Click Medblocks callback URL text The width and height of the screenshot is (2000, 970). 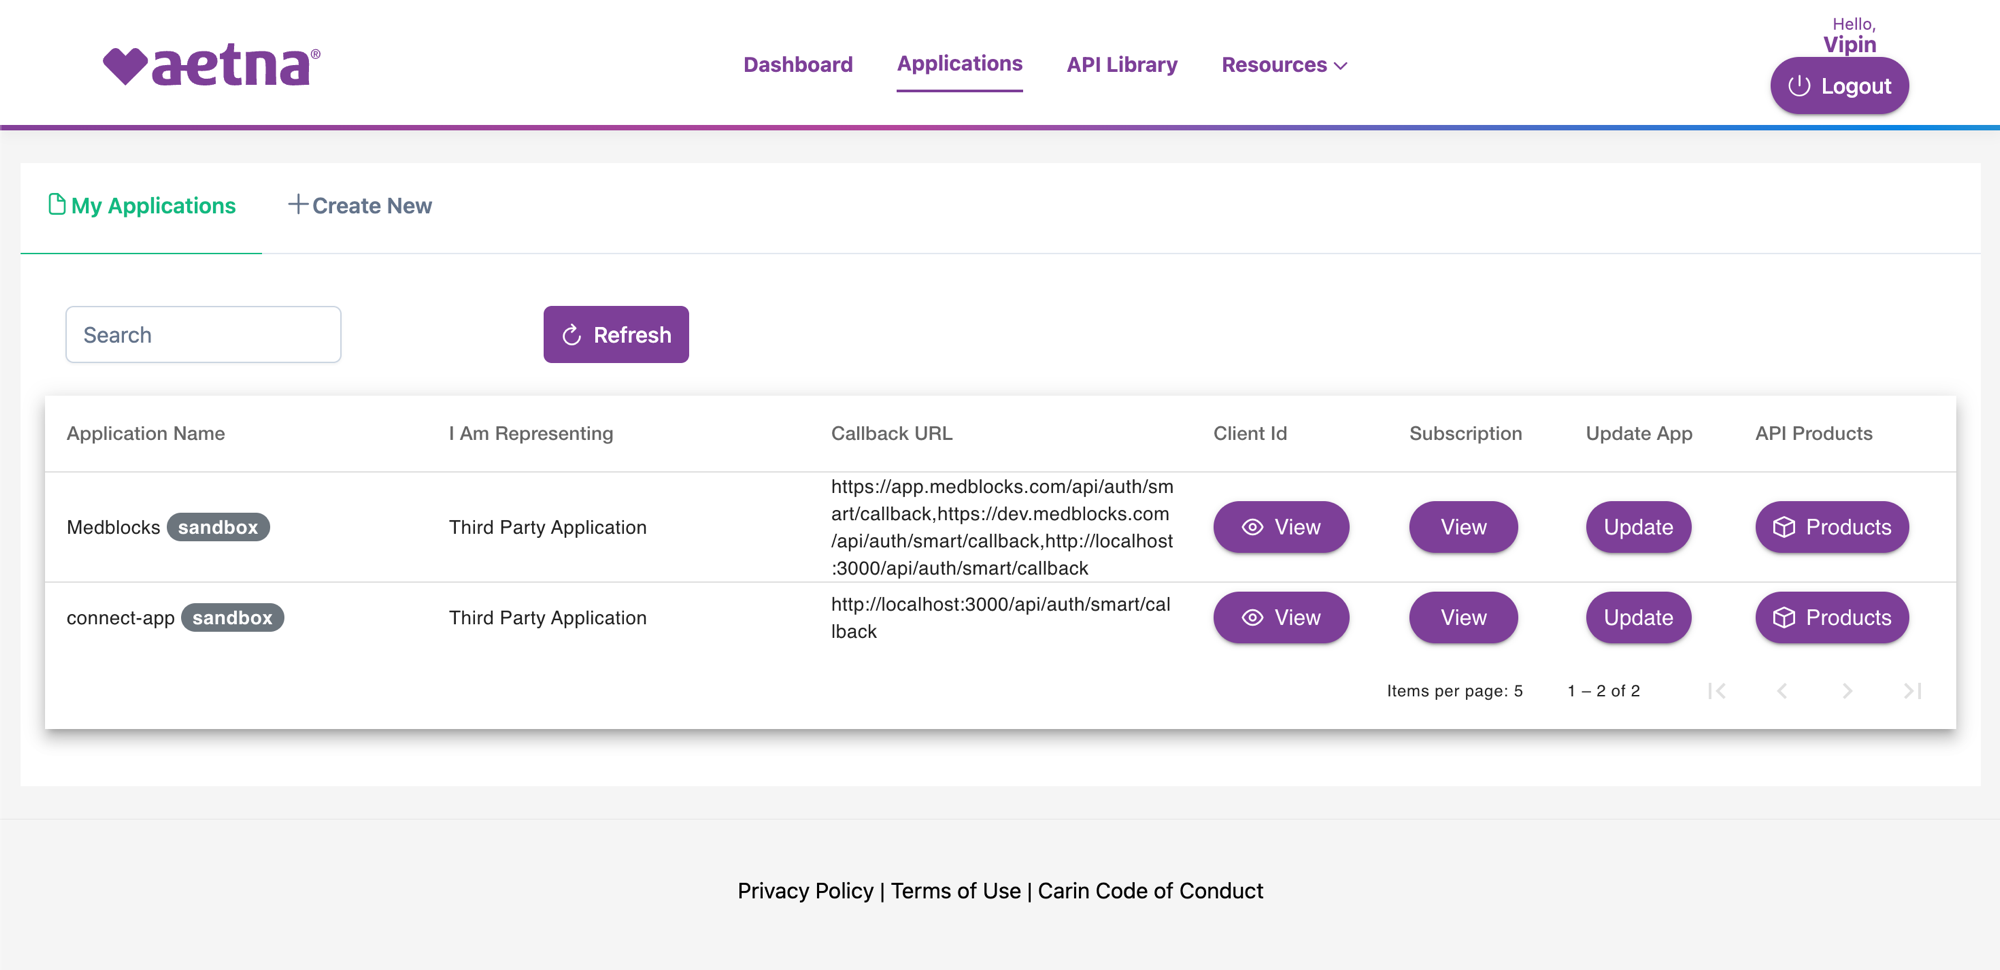pyautogui.click(x=1002, y=527)
